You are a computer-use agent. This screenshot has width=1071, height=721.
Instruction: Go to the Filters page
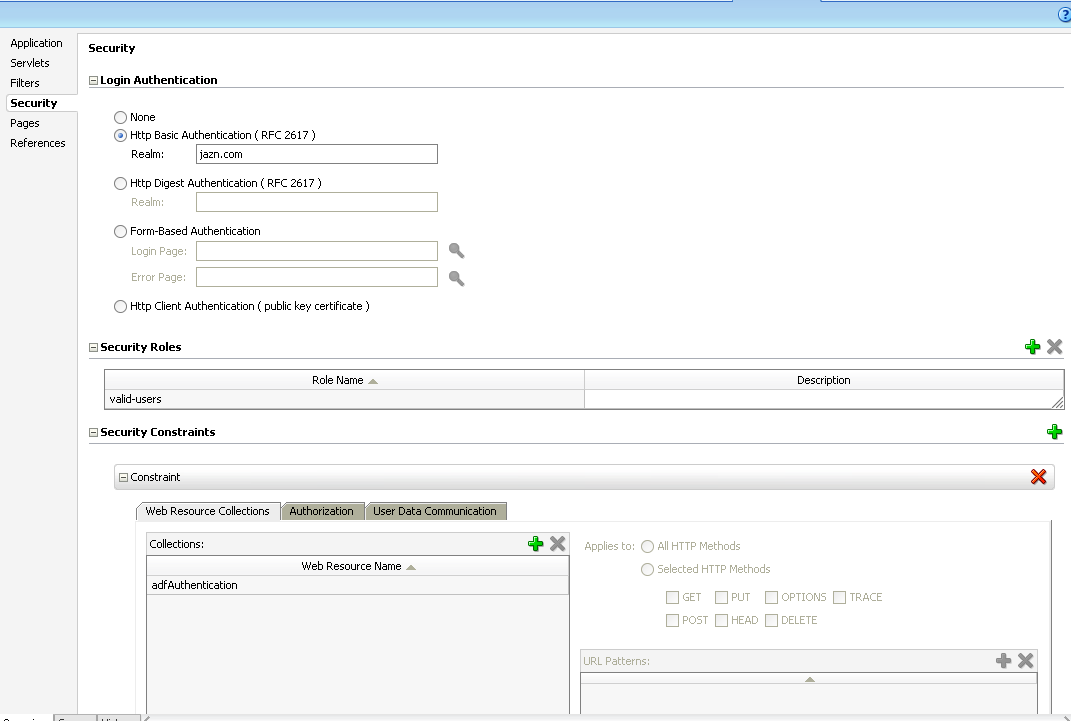(25, 83)
